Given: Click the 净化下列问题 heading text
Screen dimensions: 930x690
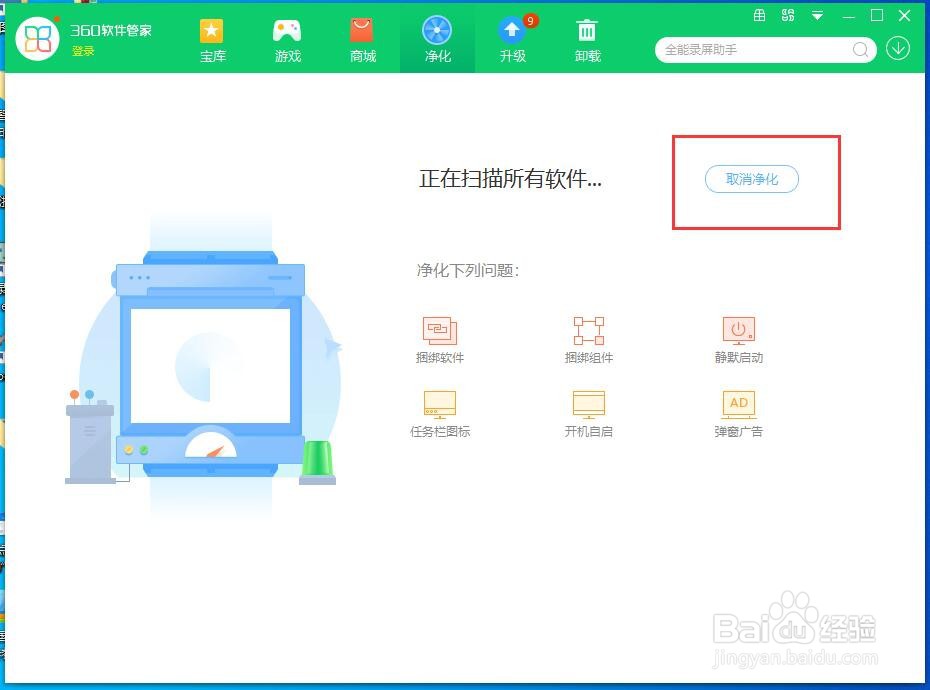Looking at the screenshot, I should pyautogui.click(x=468, y=271).
